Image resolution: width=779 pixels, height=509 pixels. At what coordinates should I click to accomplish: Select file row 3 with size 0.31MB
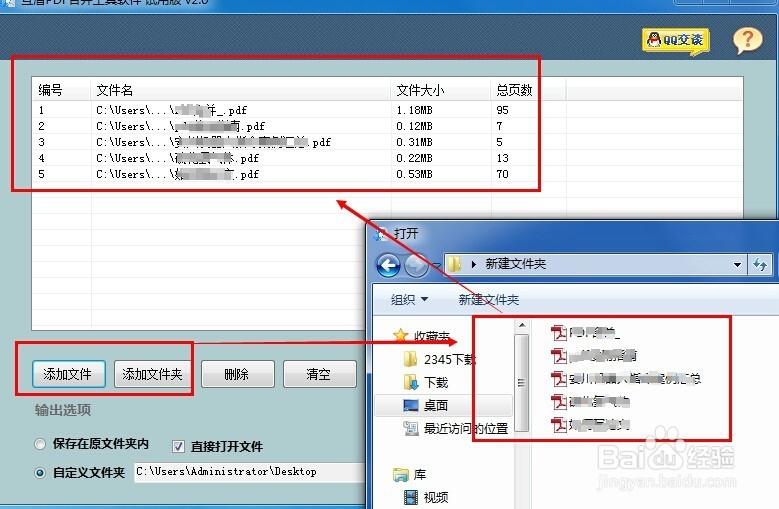(x=388, y=142)
